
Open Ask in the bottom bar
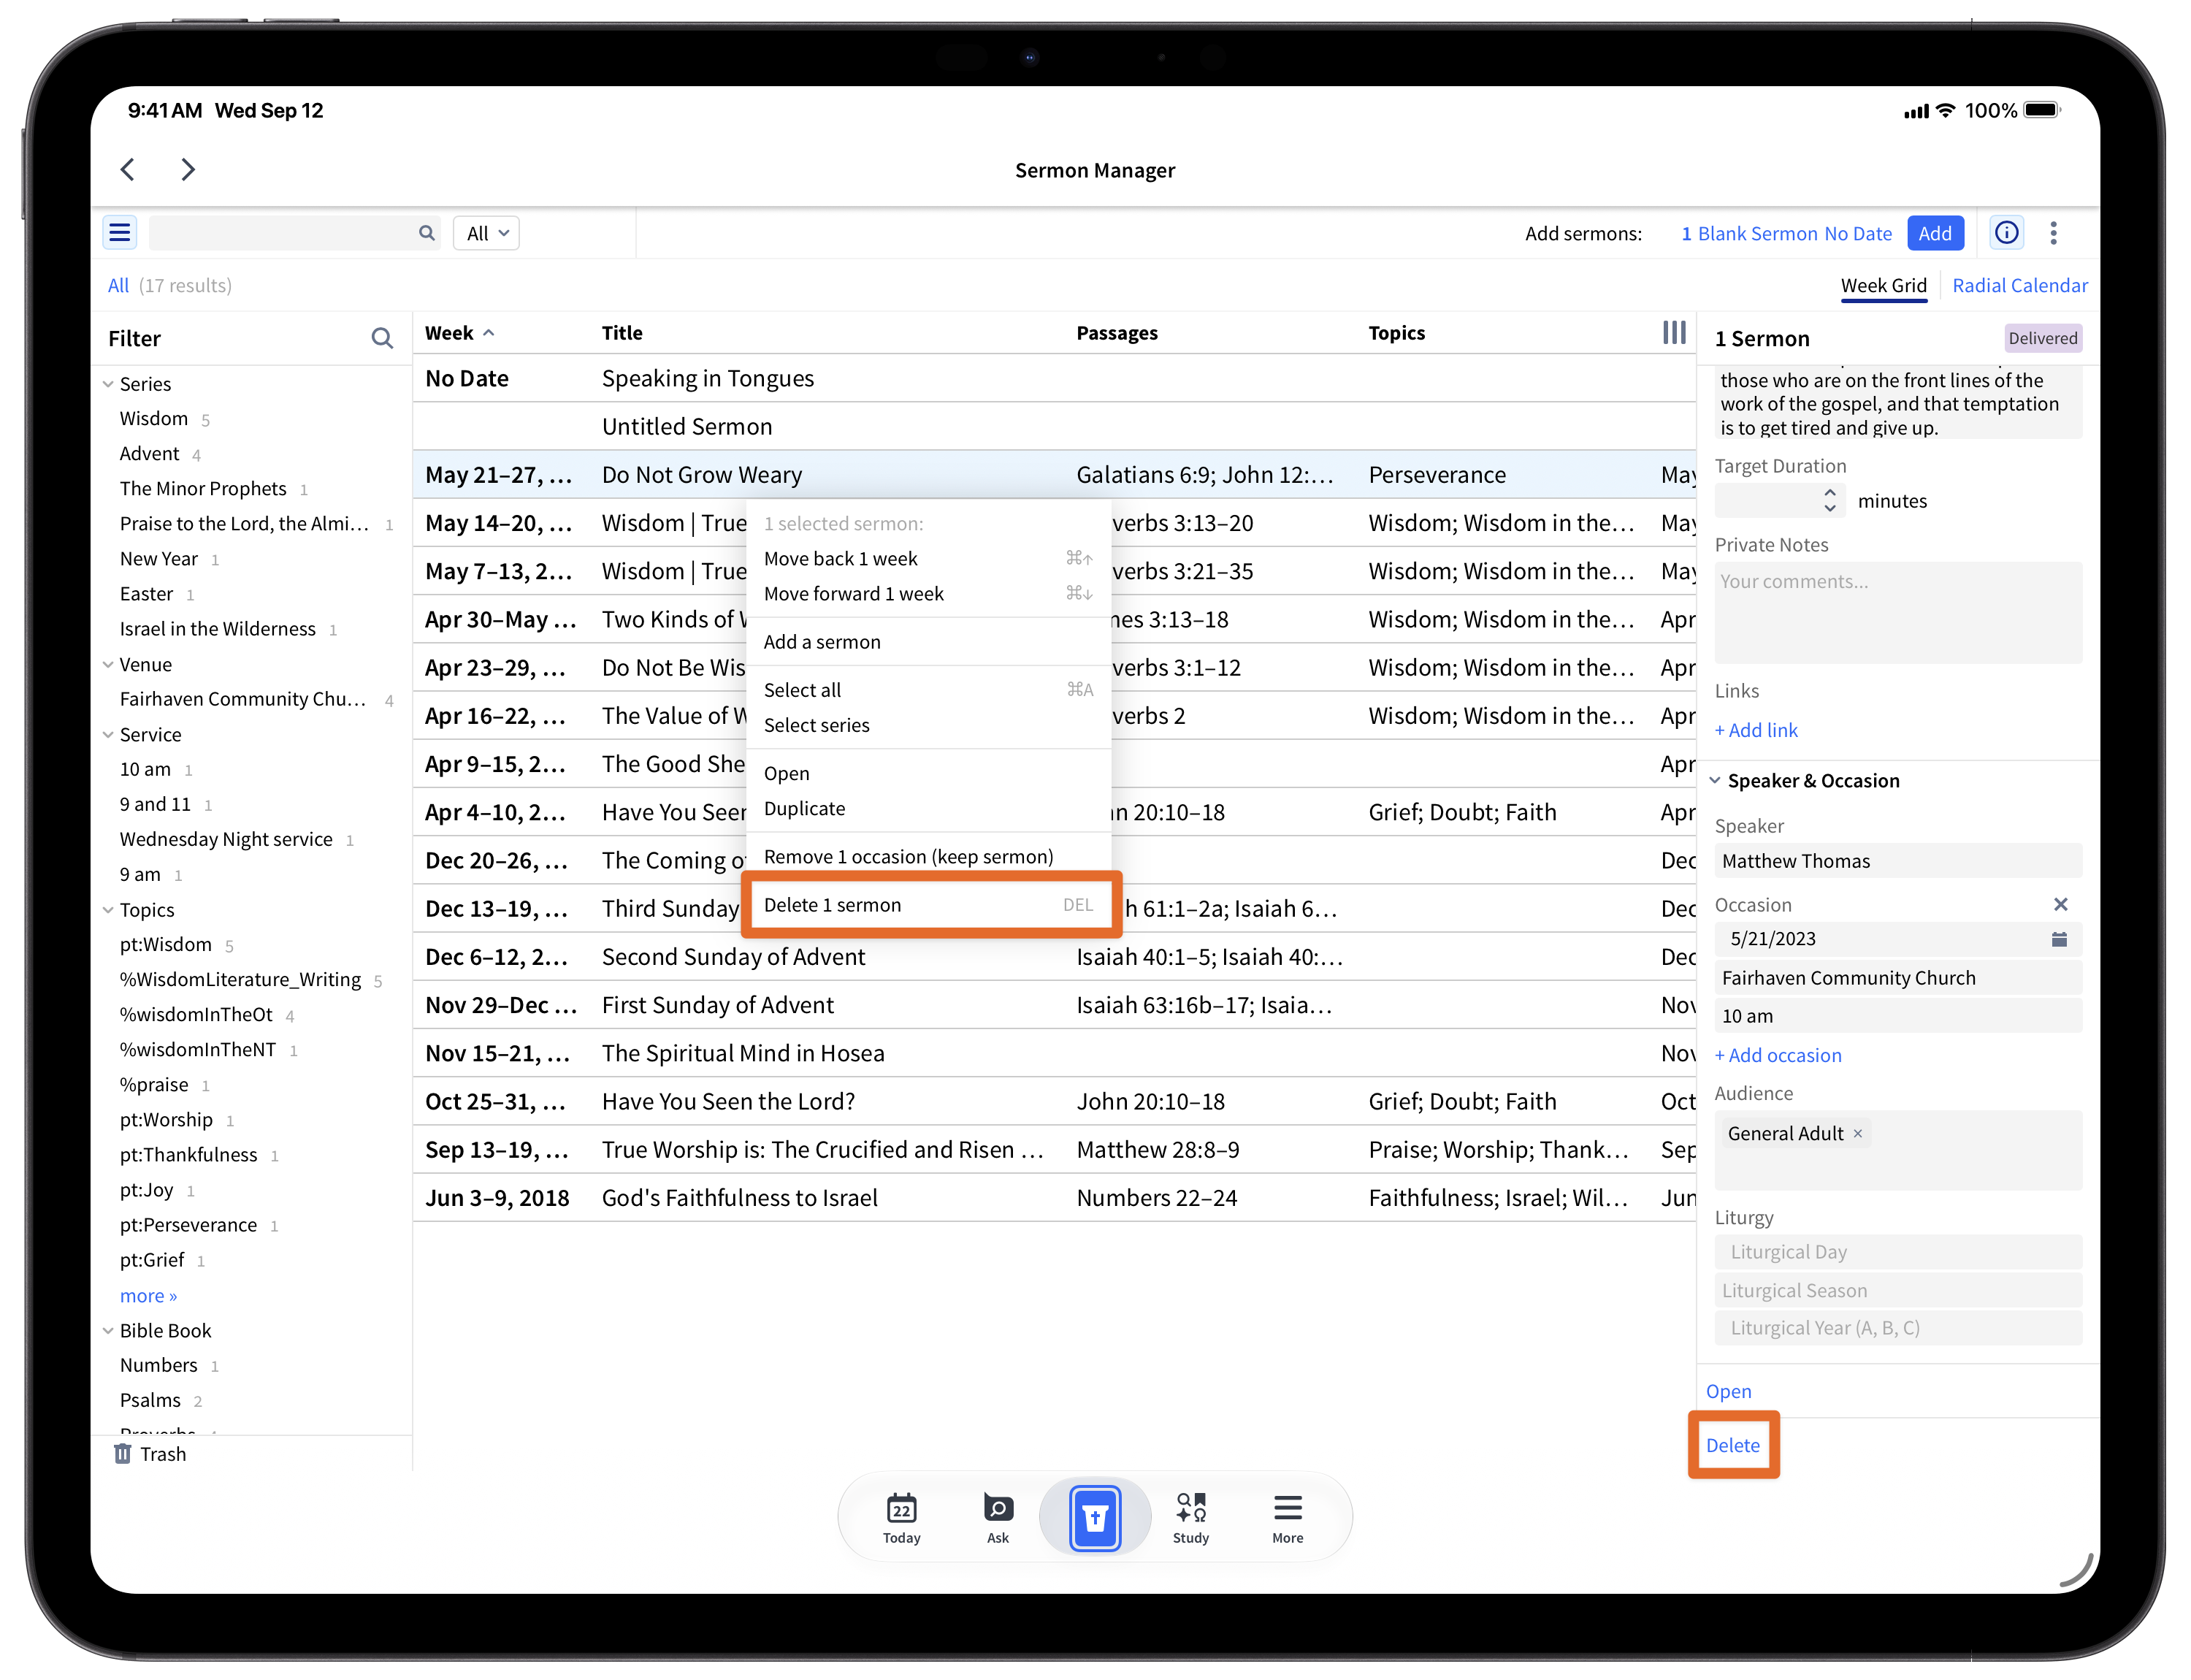pos(998,1517)
